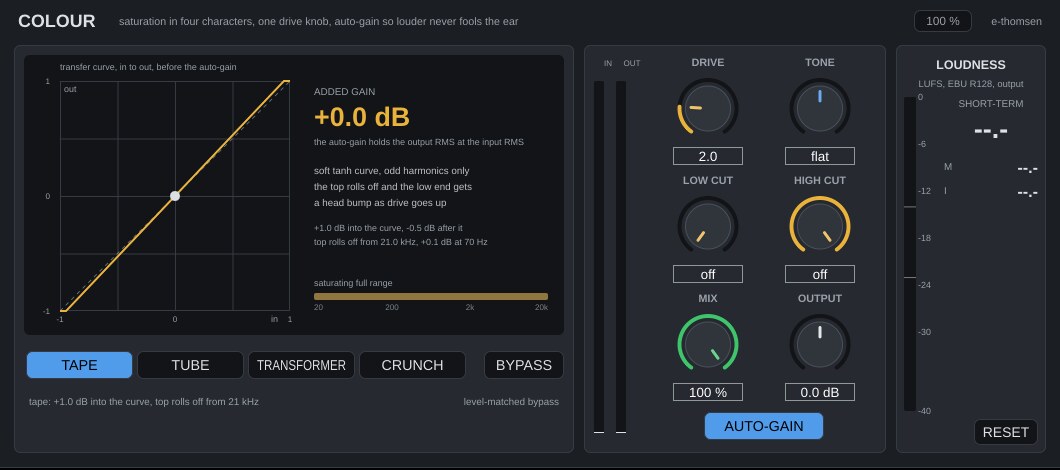Click the HIGH CUT knob
Image resolution: width=1060 pixels, height=470 pixels.
coord(820,227)
